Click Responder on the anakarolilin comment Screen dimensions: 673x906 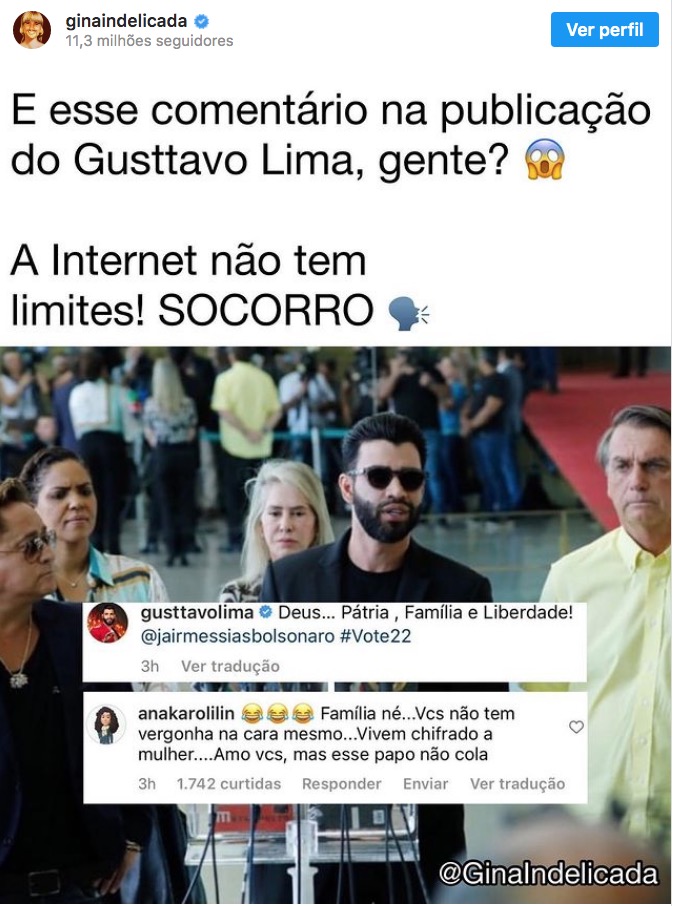(341, 784)
